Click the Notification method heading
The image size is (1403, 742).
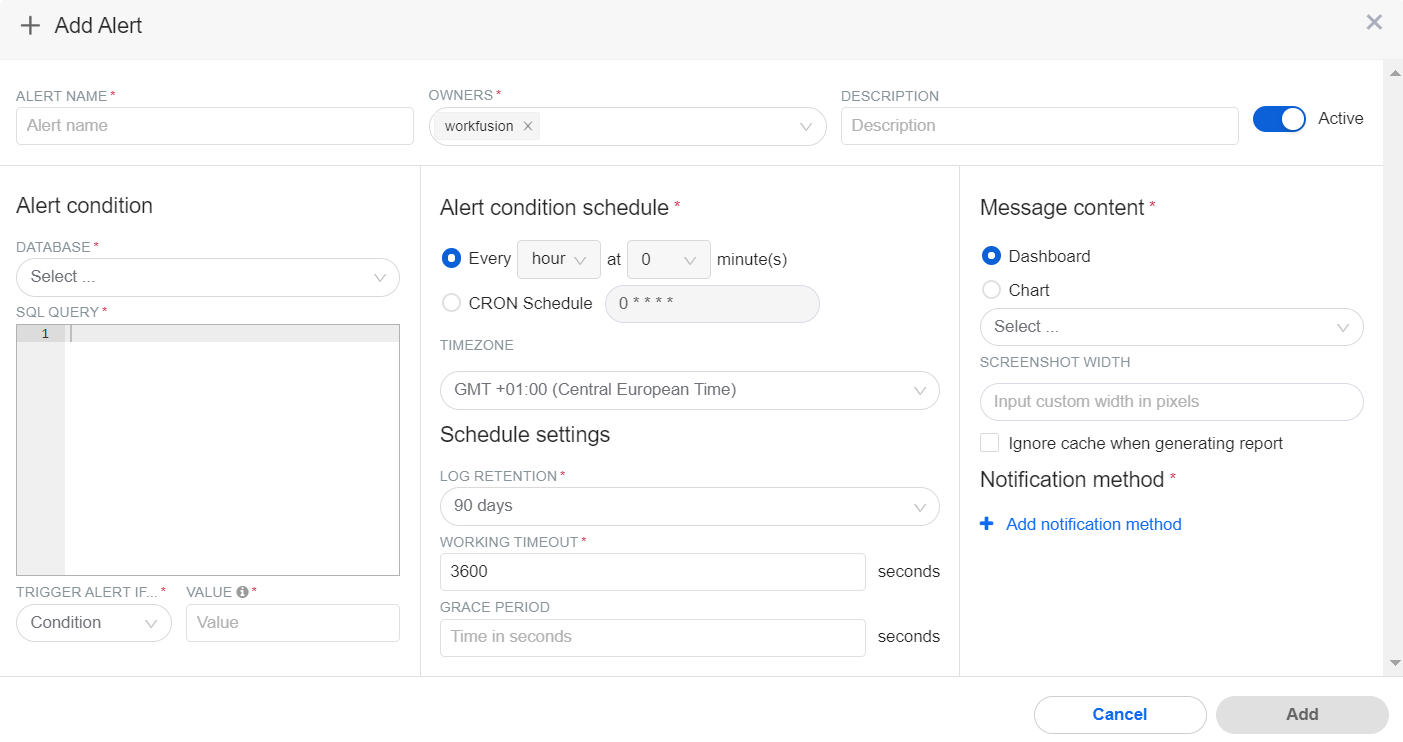[1072, 480]
